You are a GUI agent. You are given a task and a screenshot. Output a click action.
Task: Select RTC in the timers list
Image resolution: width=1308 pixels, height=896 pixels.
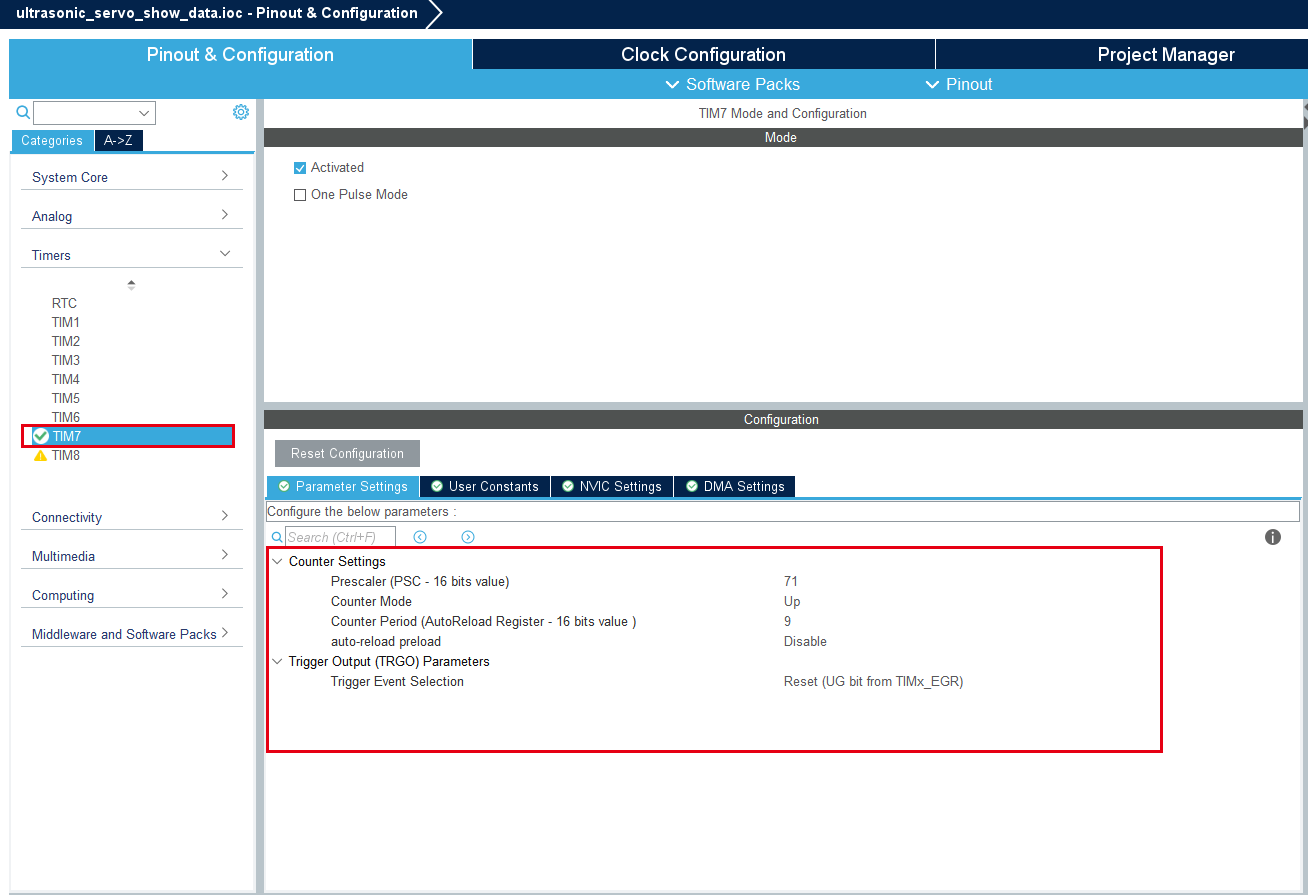coord(64,304)
